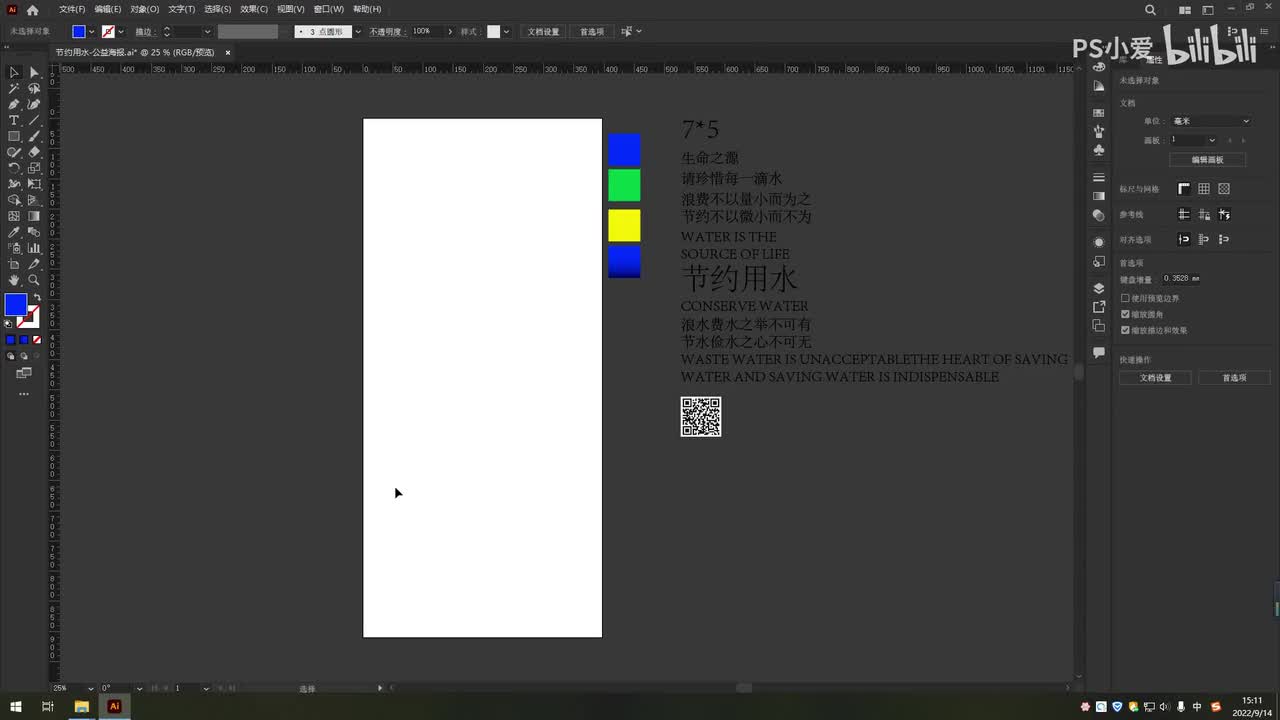Image resolution: width=1280 pixels, height=720 pixels.
Task: Select the Direct Selection tool
Action: (x=34, y=72)
